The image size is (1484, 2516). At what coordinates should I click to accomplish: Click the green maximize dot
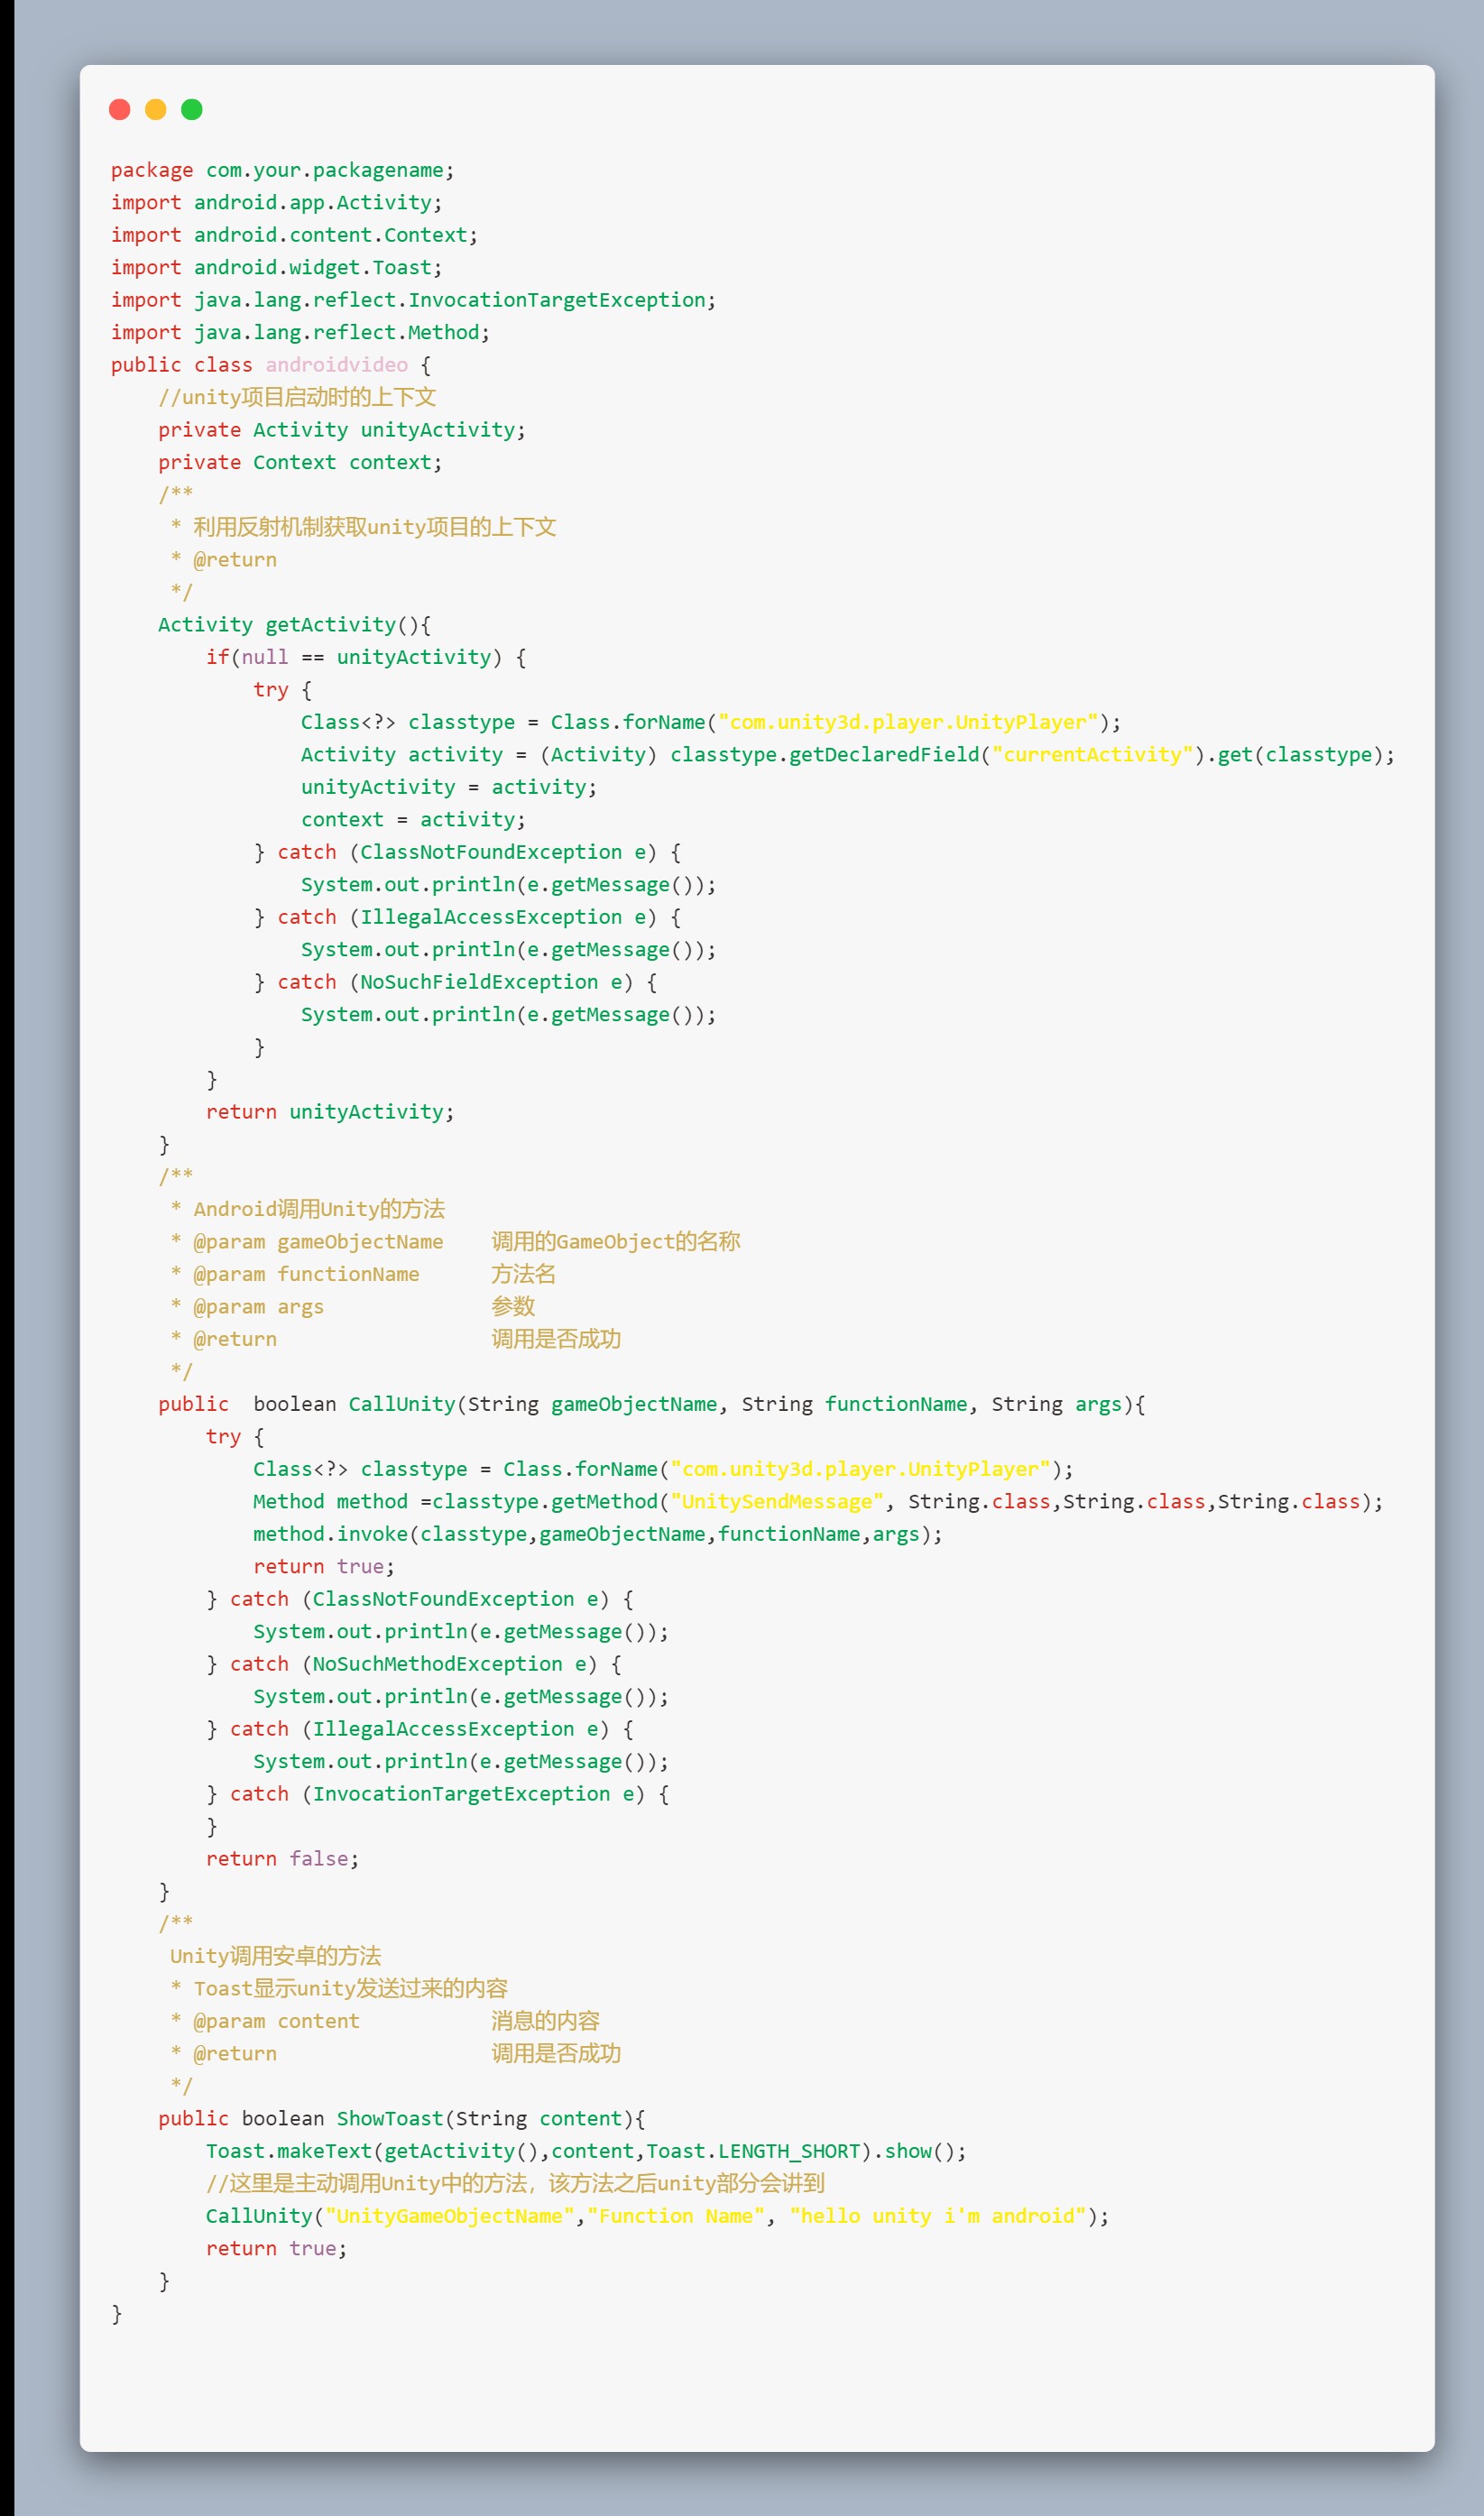[192, 109]
